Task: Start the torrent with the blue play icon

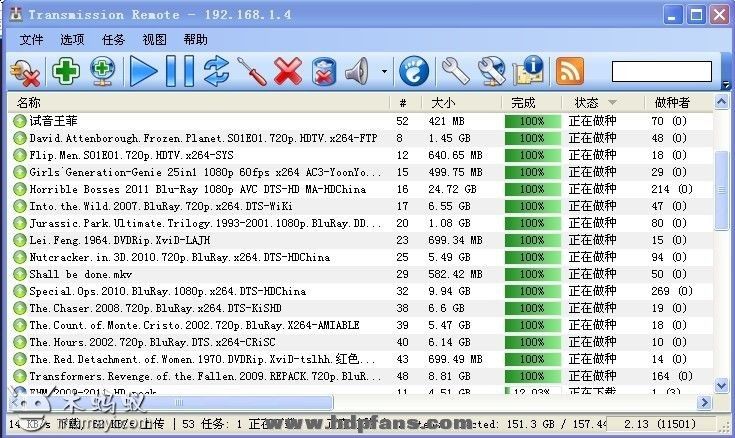Action: [143, 71]
